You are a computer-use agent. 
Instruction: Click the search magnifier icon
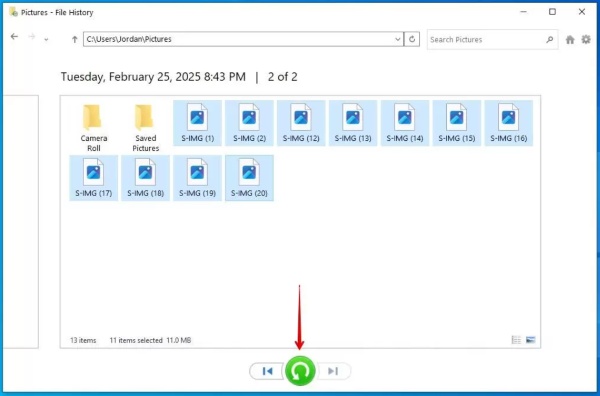550,39
